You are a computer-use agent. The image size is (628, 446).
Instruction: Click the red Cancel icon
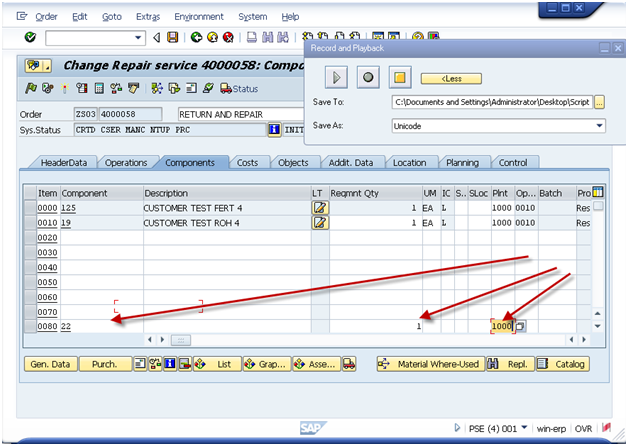click(x=228, y=38)
